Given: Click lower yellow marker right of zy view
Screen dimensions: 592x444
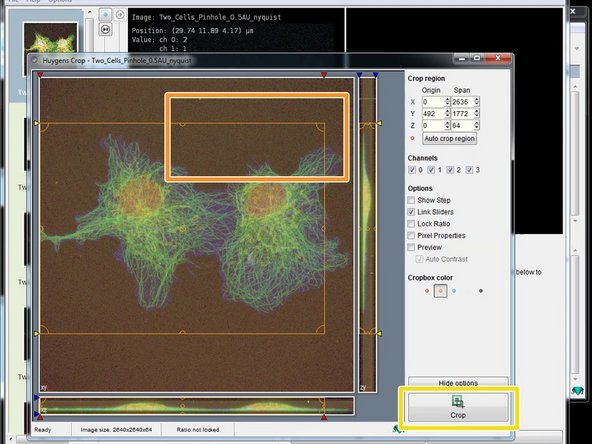Looking at the screenshot, I should pos(379,333).
